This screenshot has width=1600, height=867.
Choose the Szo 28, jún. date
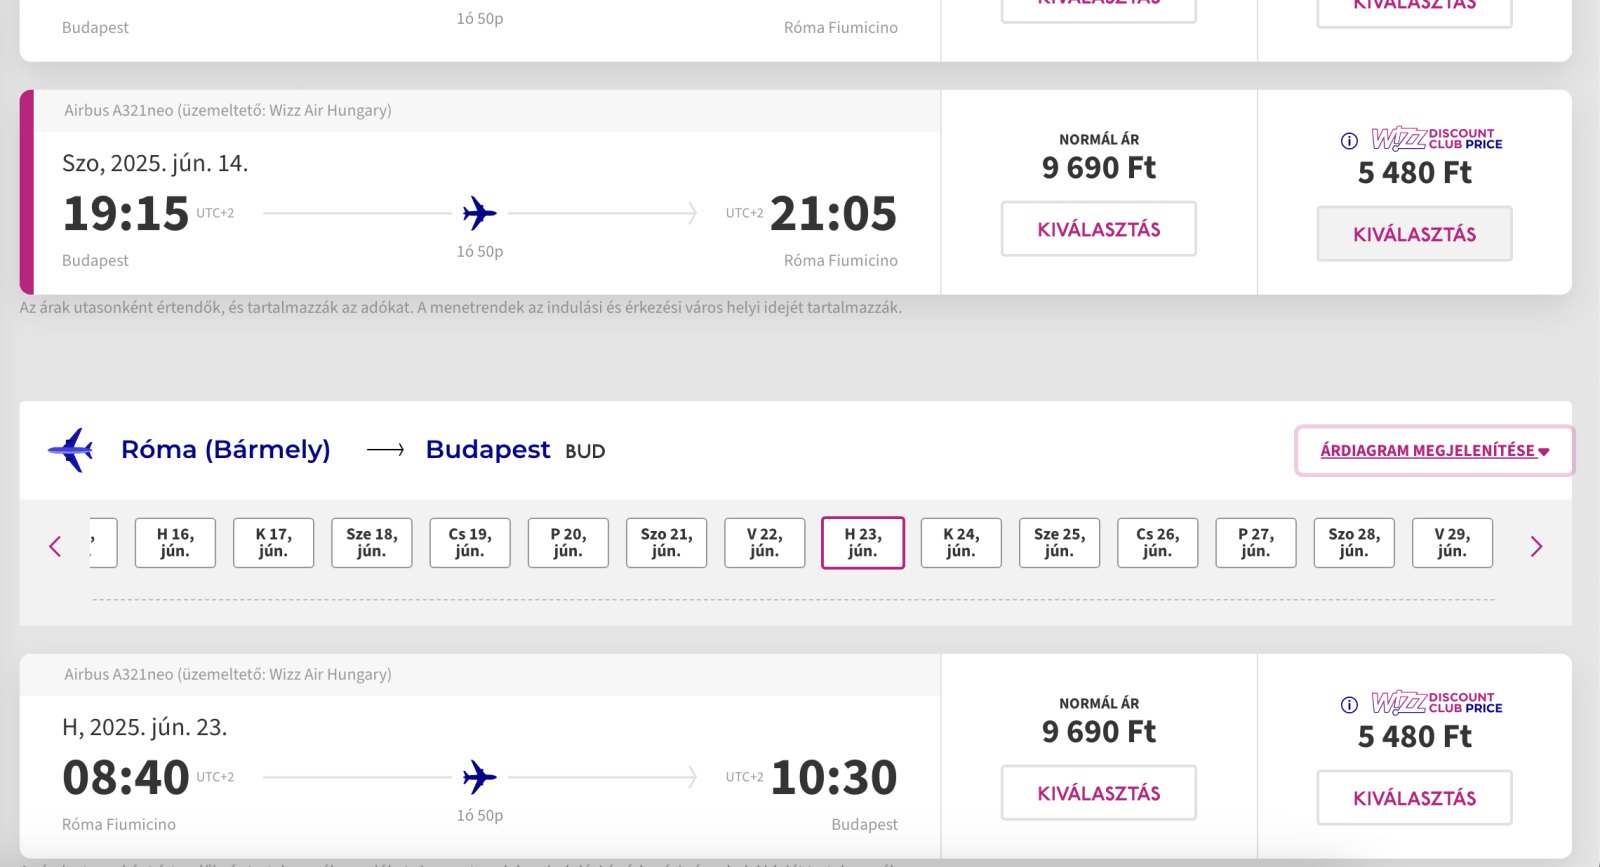pos(1354,543)
